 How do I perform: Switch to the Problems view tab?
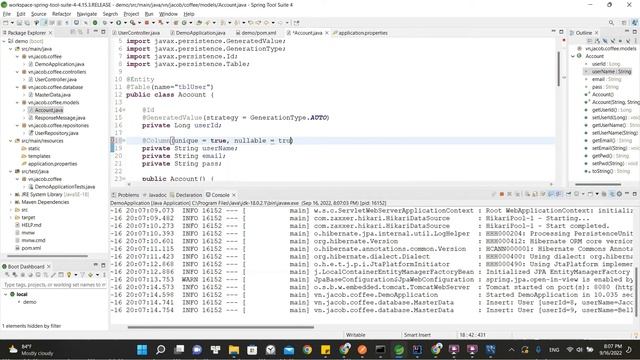pos(125,195)
